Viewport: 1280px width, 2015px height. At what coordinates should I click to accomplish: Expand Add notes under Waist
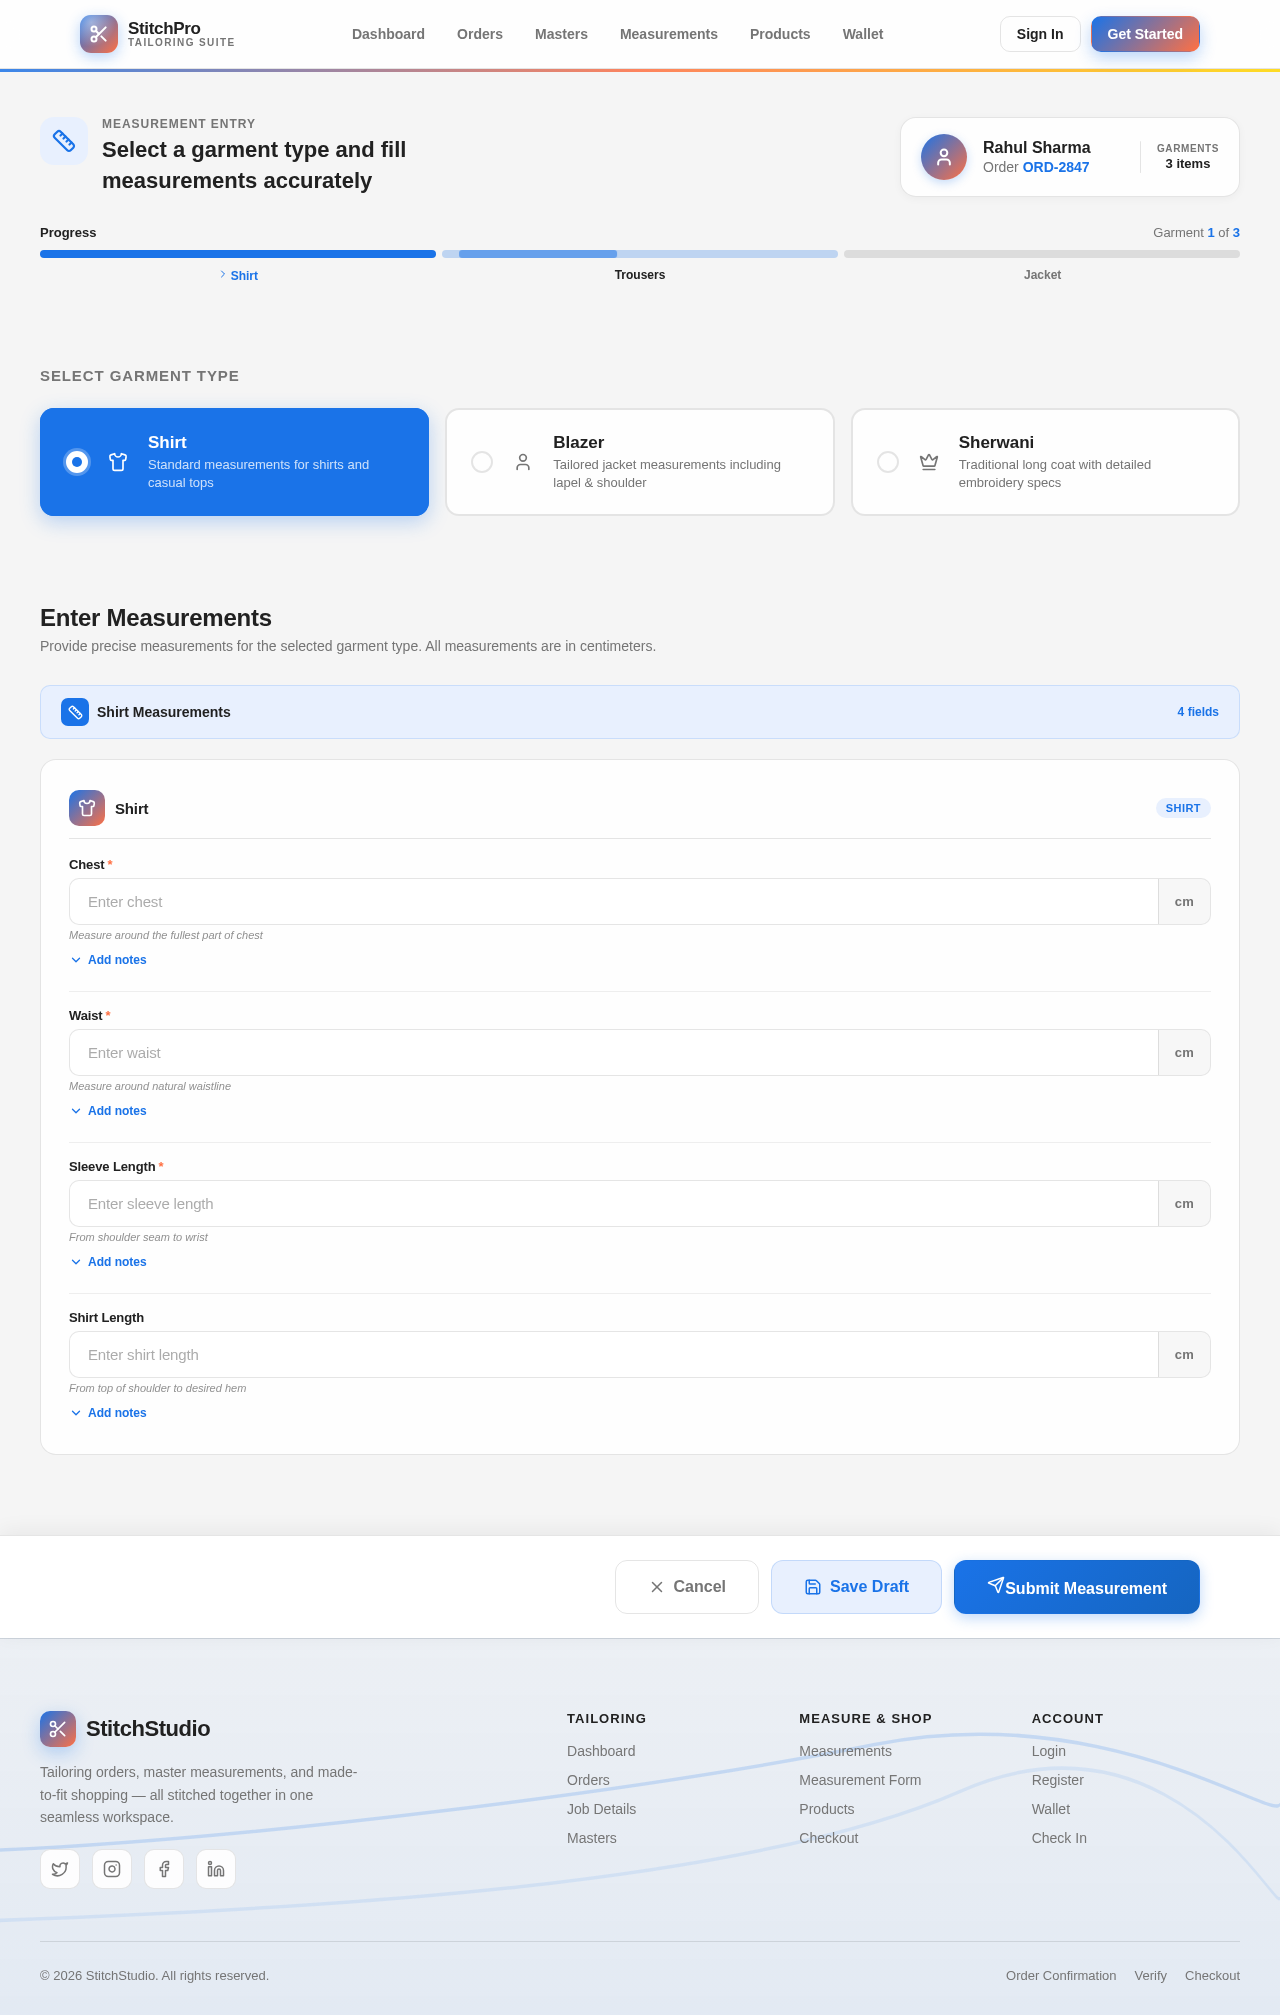(108, 1111)
